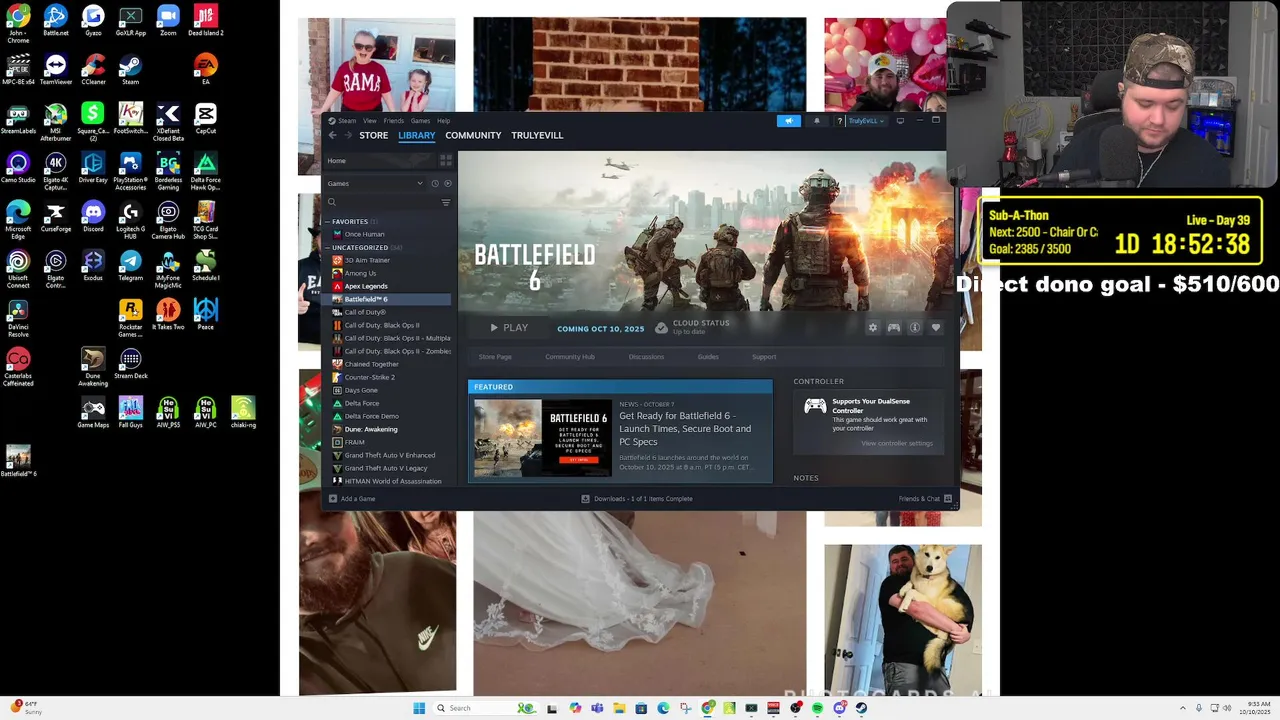Open EA app desktop shortcut

pyautogui.click(x=205, y=69)
